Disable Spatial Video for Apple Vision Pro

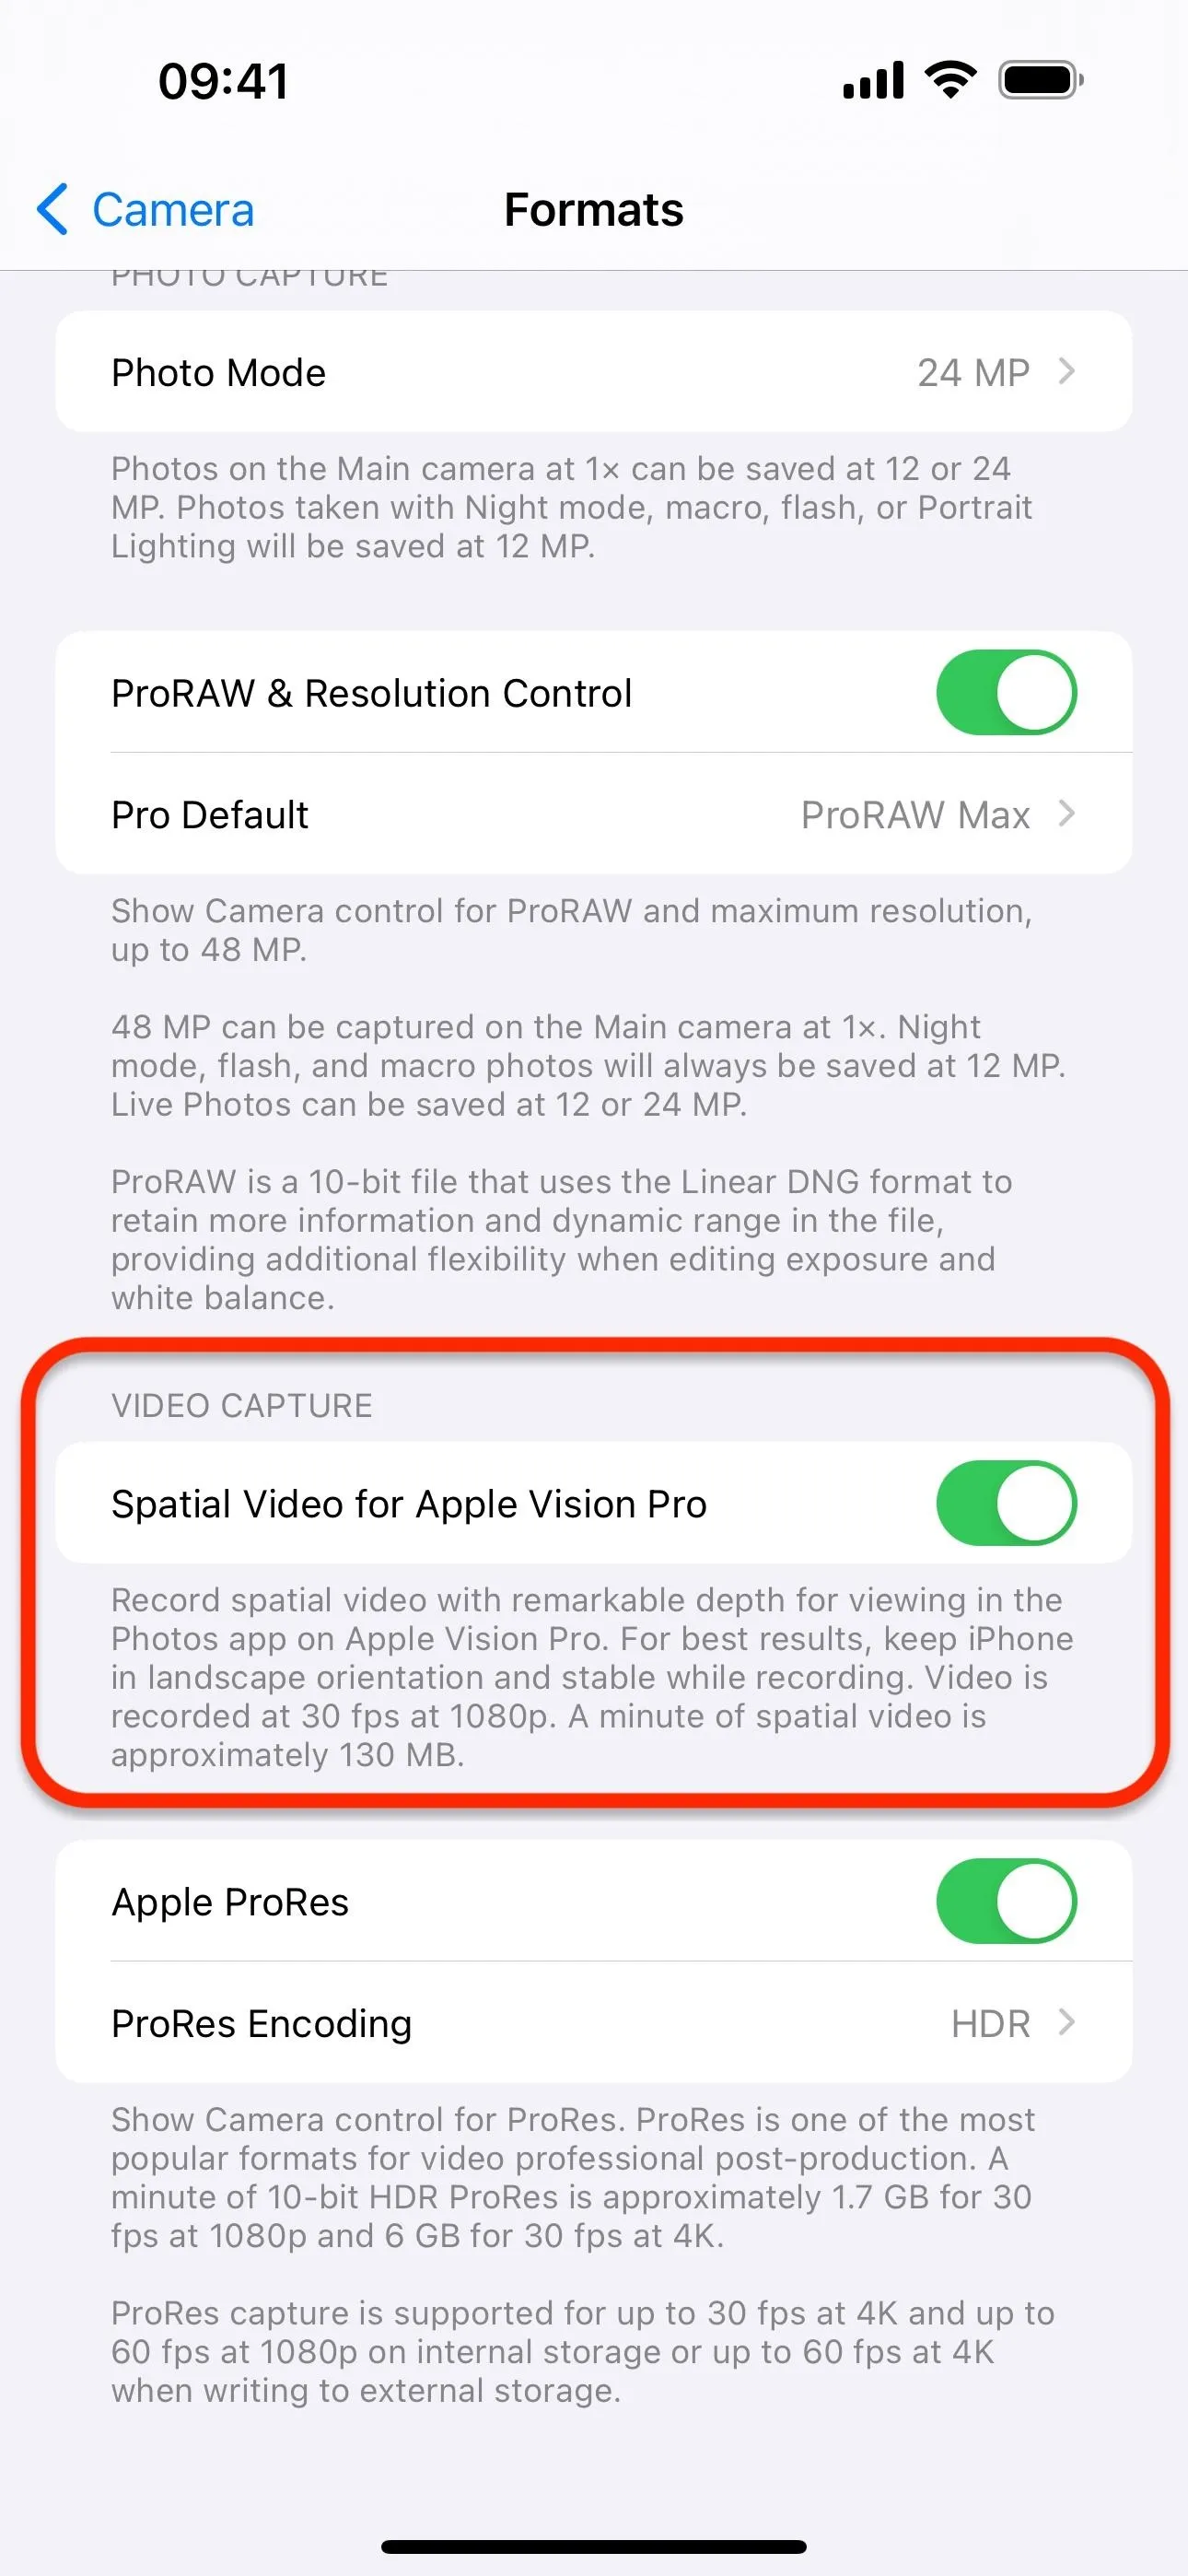point(1006,1502)
